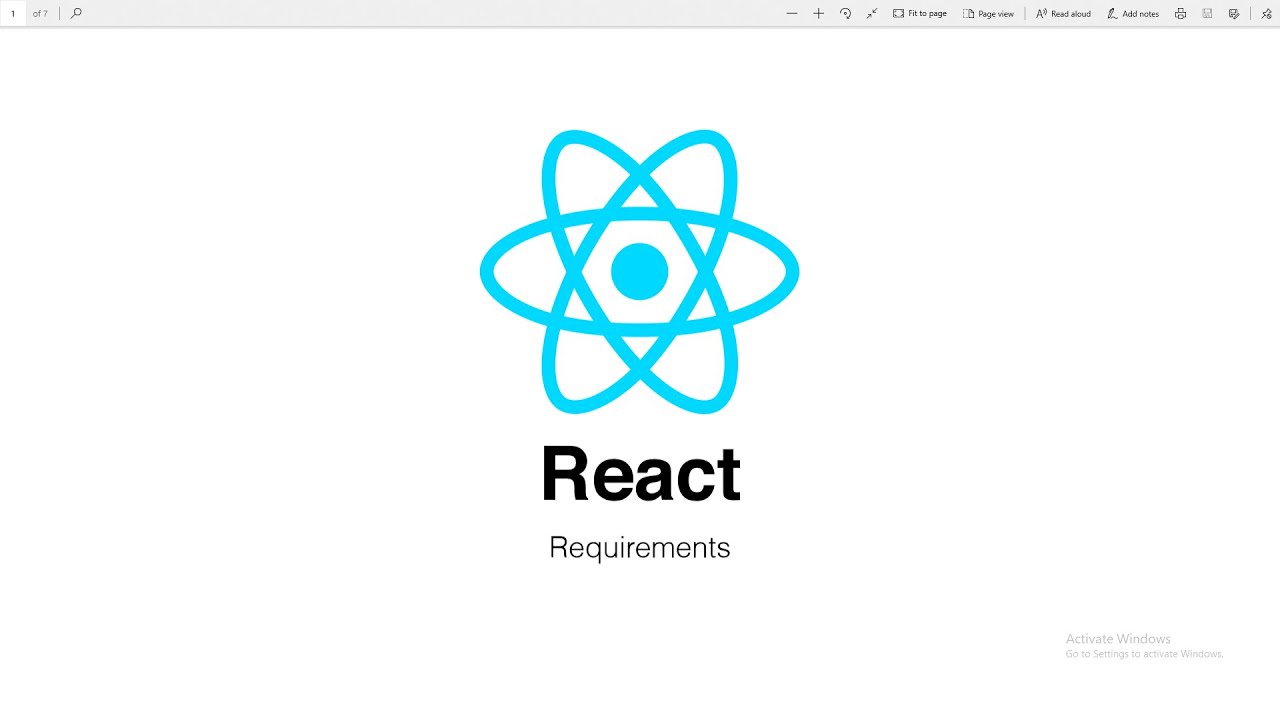This screenshot has width=1280, height=720.
Task: Start Read aloud
Action: [1063, 13]
